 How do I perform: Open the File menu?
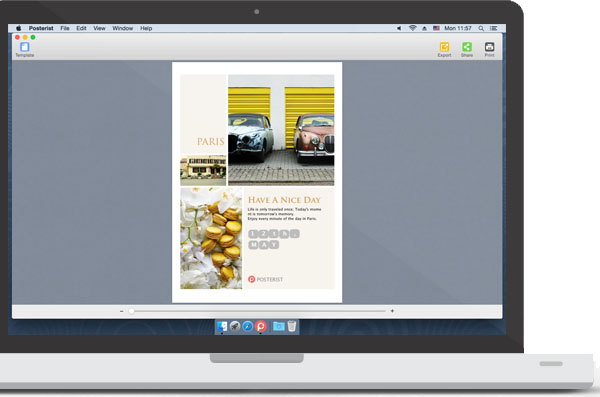point(65,28)
